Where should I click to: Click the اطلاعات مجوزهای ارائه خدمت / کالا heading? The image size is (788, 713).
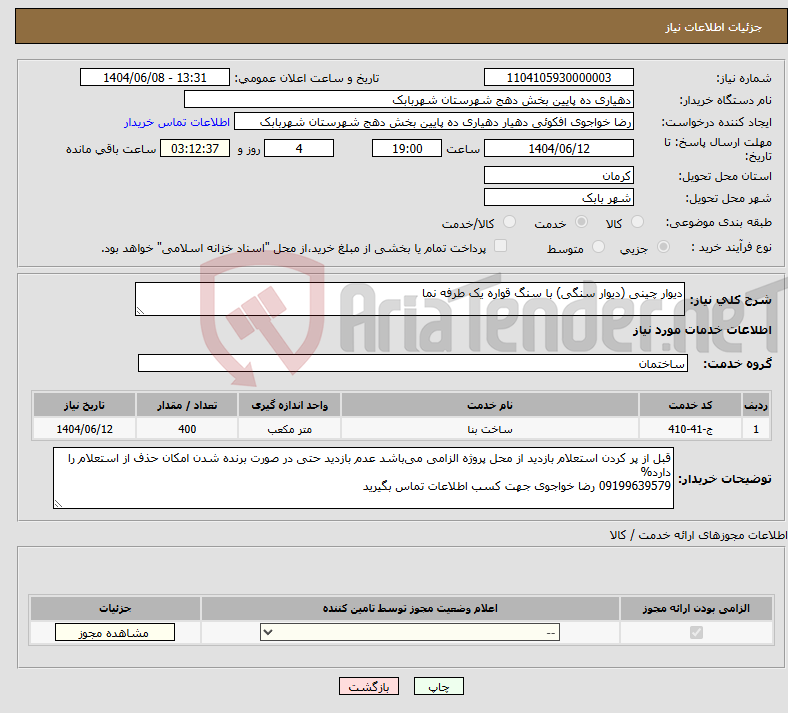coord(698,535)
